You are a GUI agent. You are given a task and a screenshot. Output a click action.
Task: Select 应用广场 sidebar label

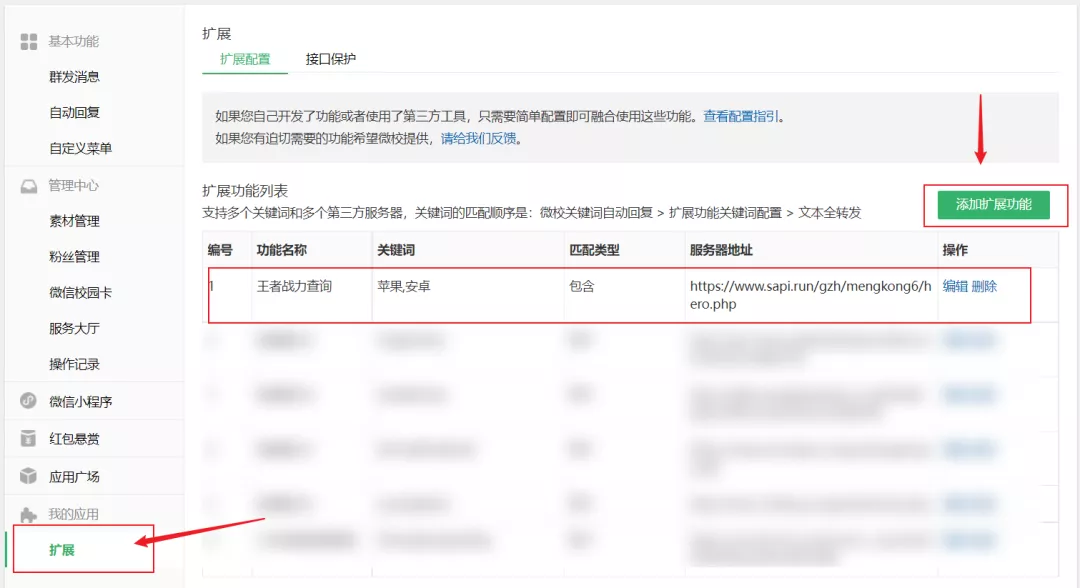[x=74, y=476]
